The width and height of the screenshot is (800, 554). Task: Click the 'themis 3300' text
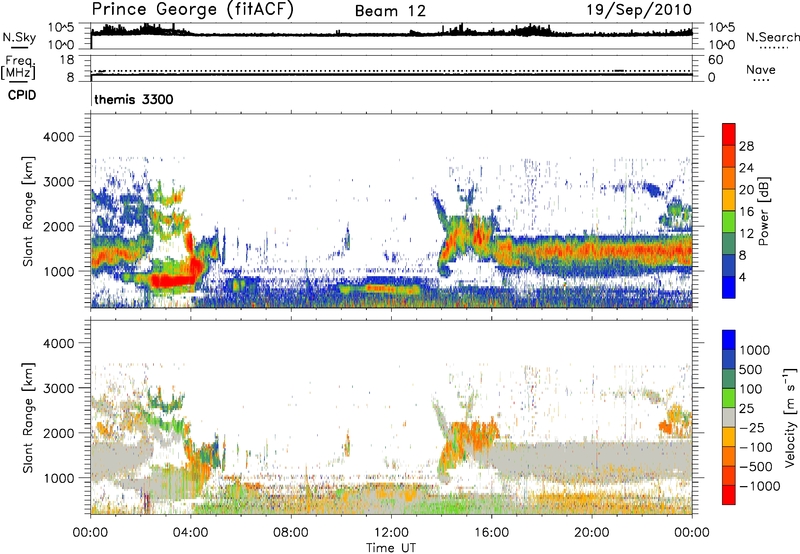134,99
